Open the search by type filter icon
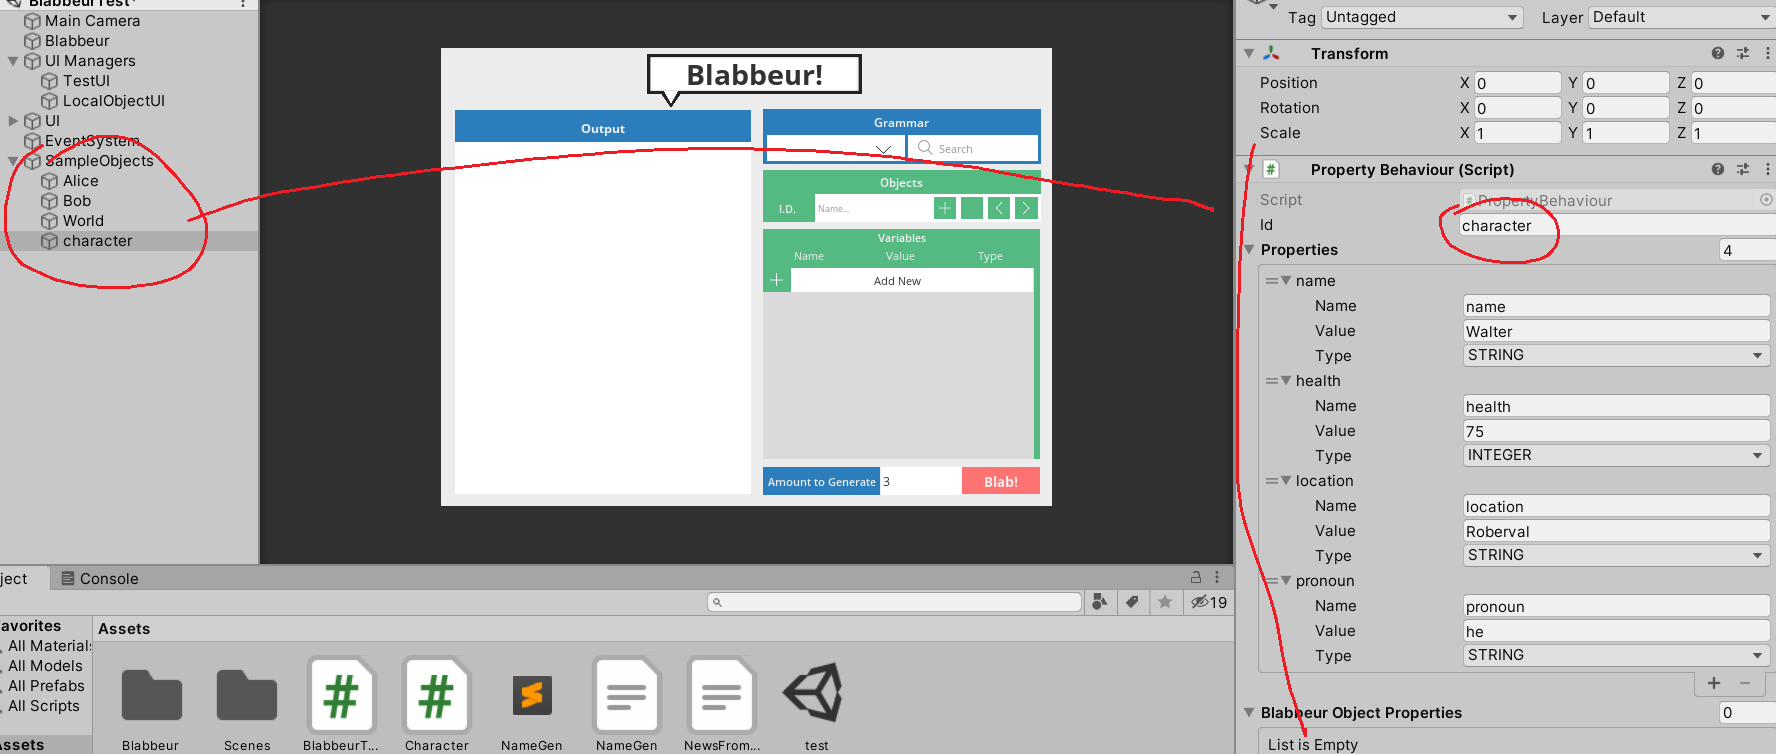1776x754 pixels. click(x=1100, y=602)
